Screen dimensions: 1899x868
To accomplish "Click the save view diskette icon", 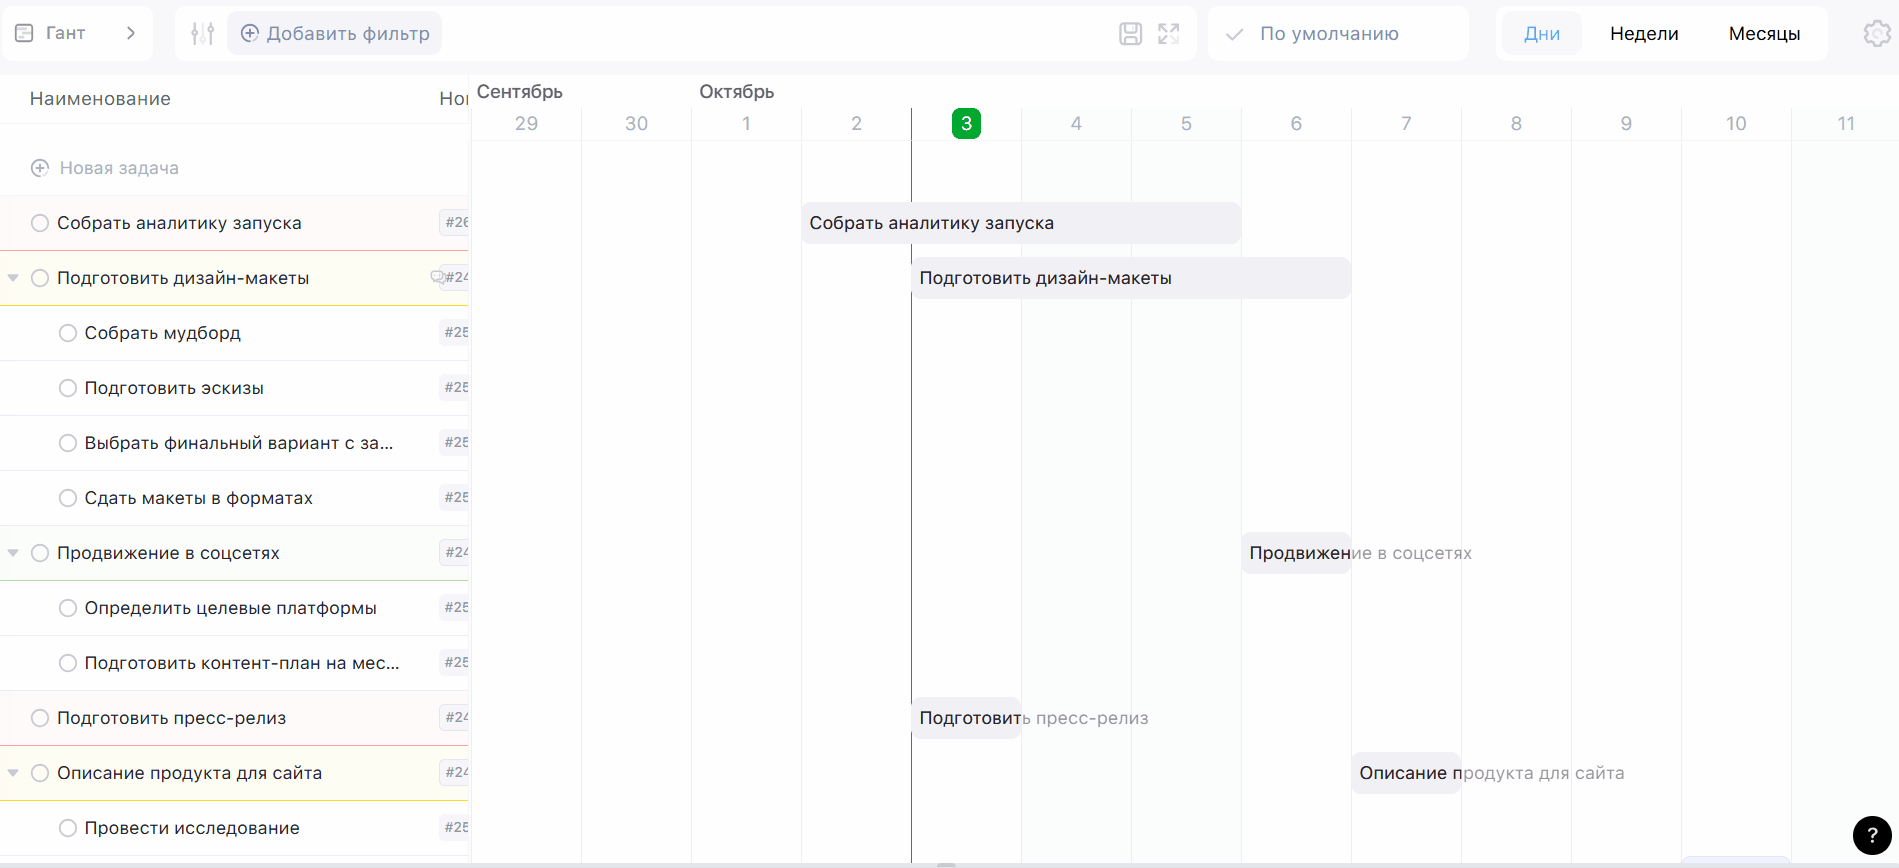I will (1130, 34).
